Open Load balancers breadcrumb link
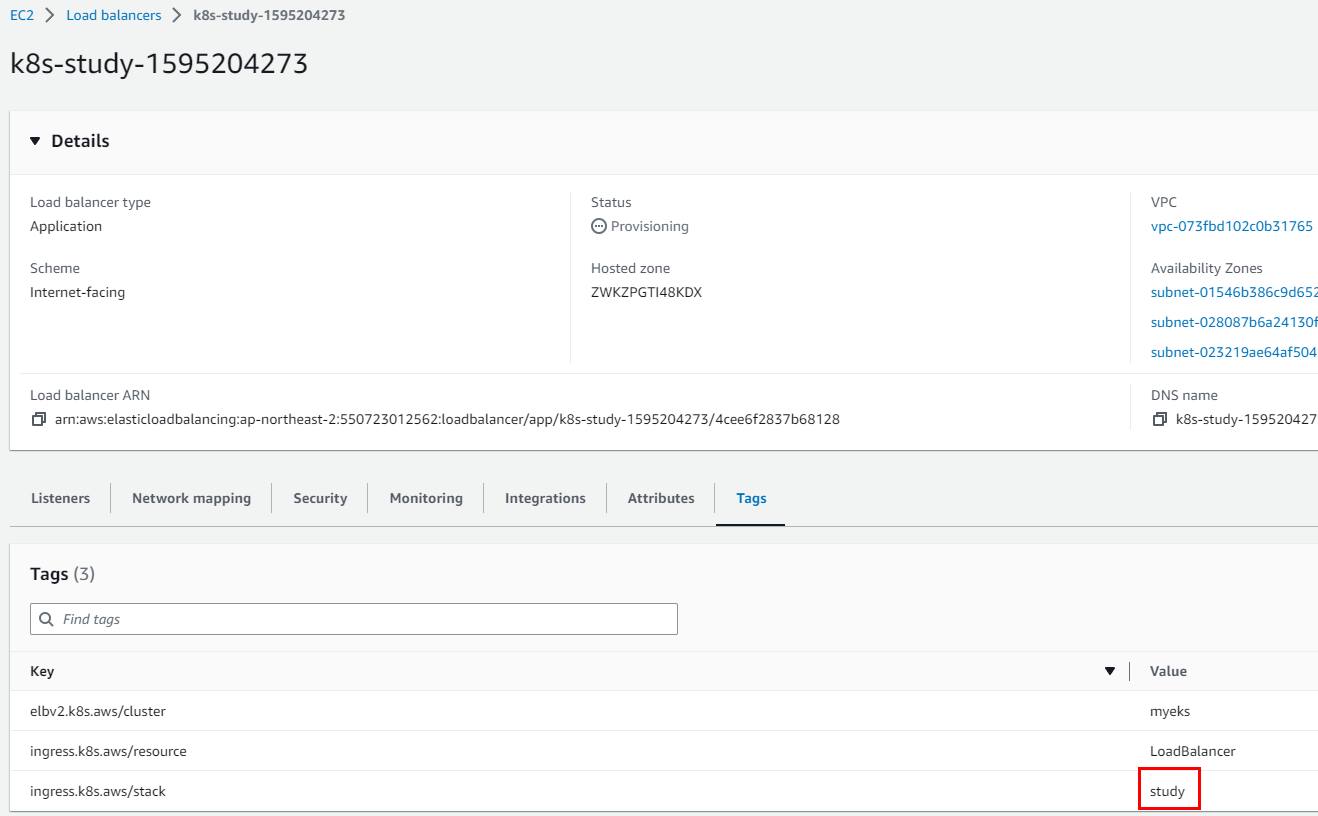 pos(114,16)
